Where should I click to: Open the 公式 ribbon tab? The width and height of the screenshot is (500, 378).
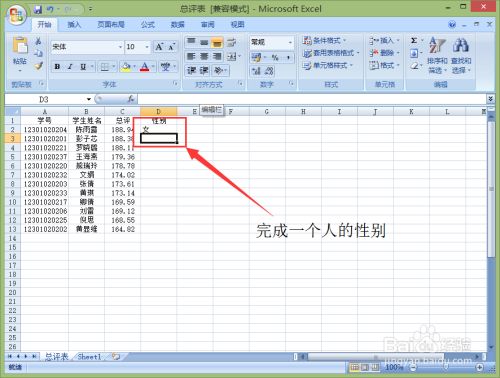pyautogui.click(x=147, y=24)
